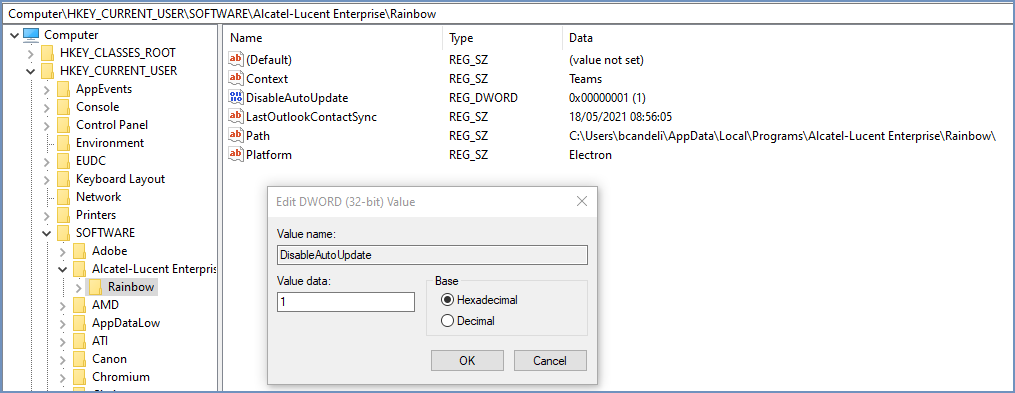The image size is (1015, 393).
Task: Click the string icon of (Default) value
Action: [236, 60]
